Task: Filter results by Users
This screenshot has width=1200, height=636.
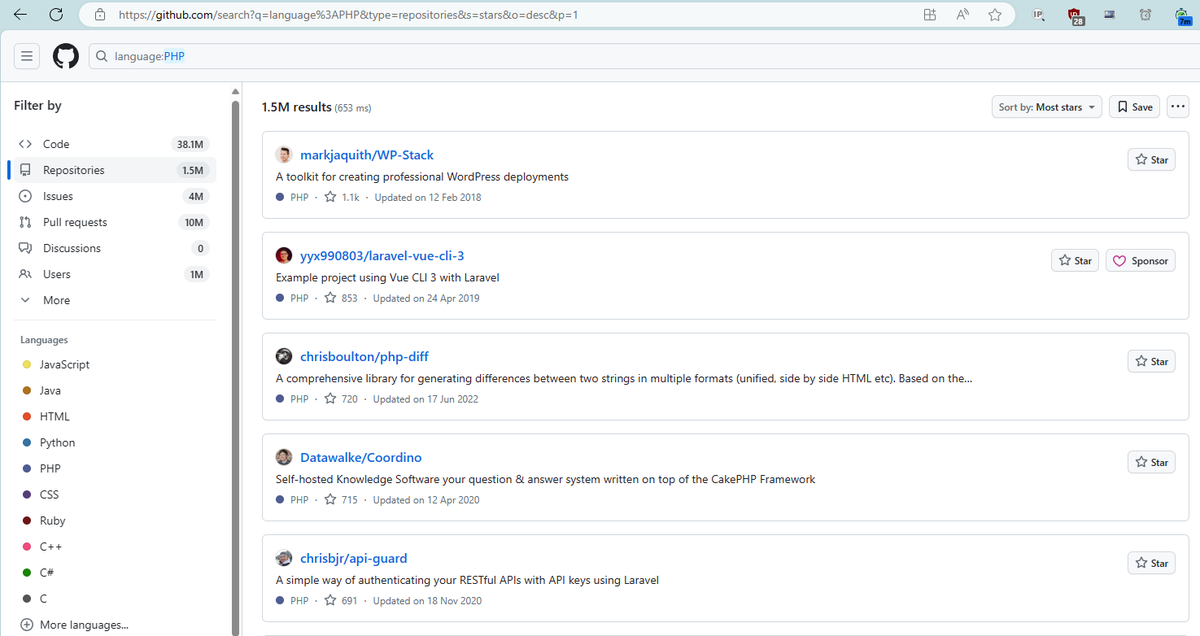Action: click(112, 274)
